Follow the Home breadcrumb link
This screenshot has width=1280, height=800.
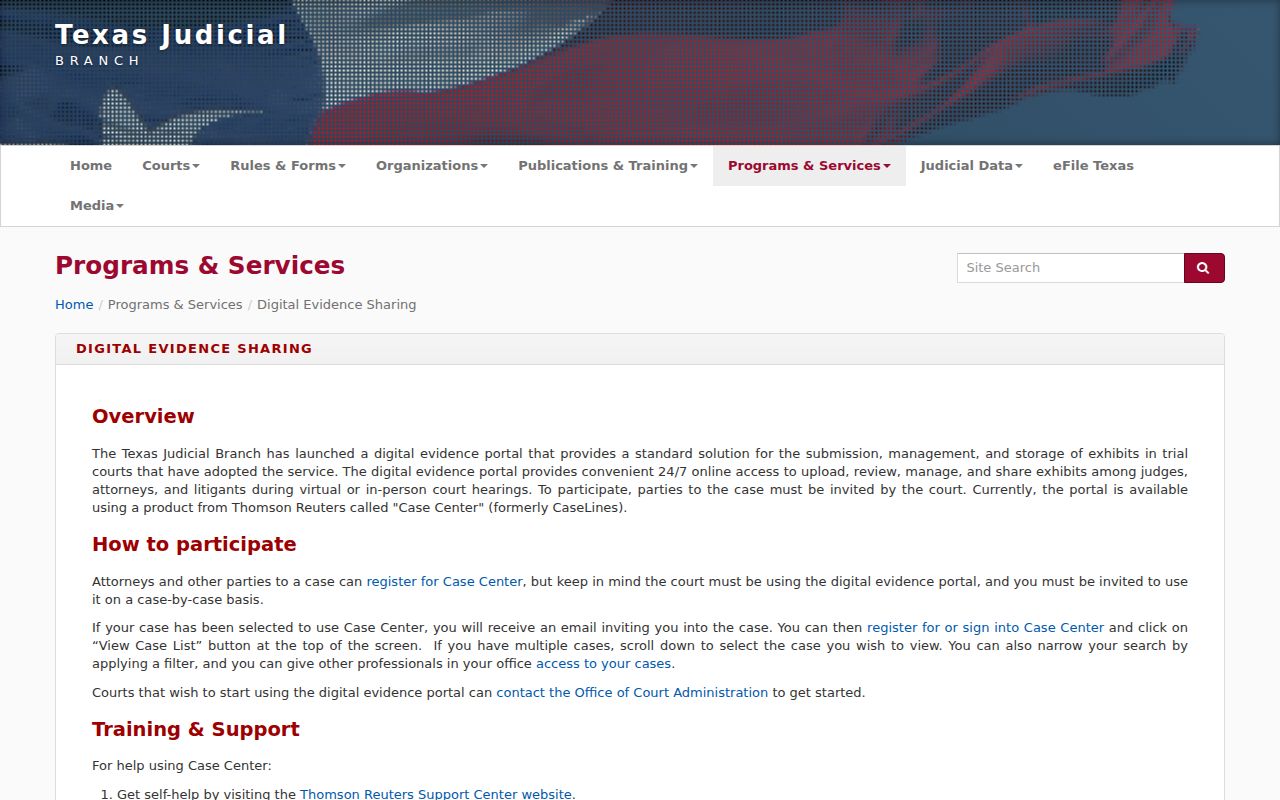pyautogui.click(x=74, y=305)
